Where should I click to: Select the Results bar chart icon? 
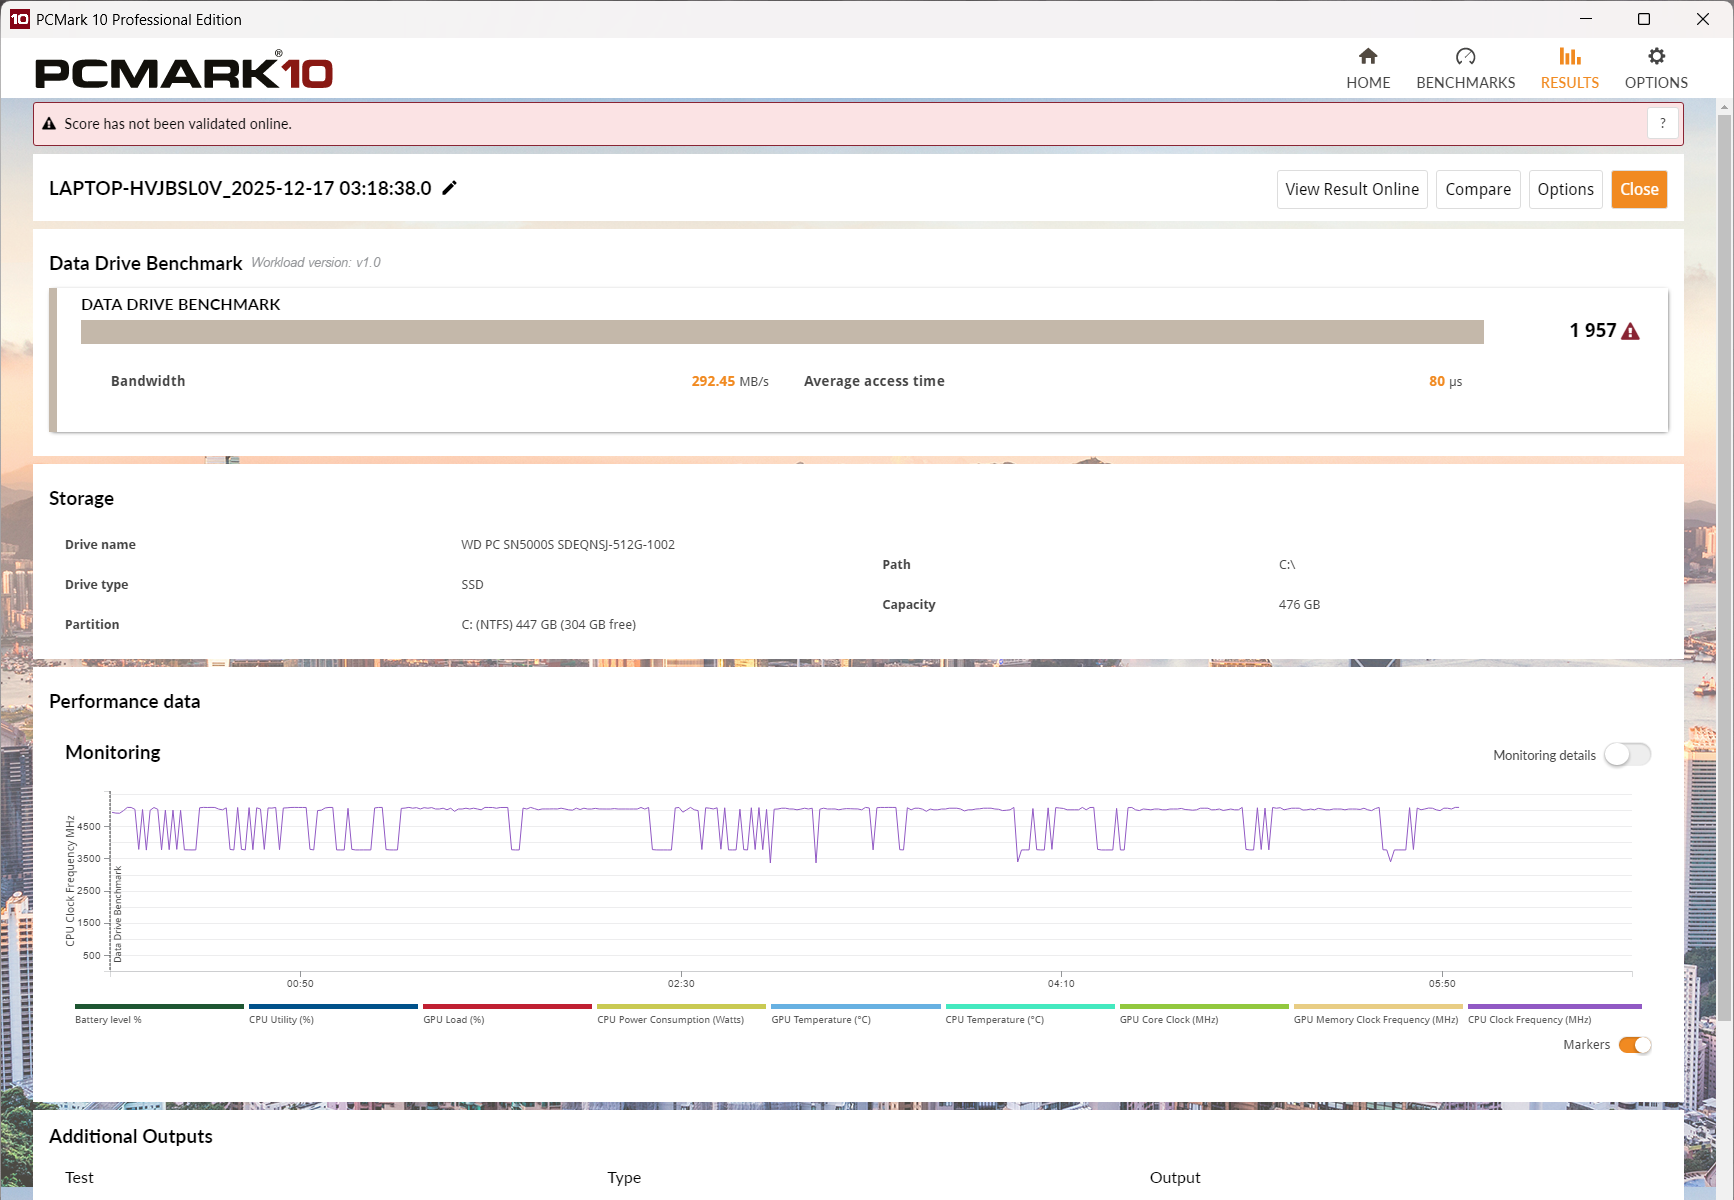pyautogui.click(x=1570, y=56)
